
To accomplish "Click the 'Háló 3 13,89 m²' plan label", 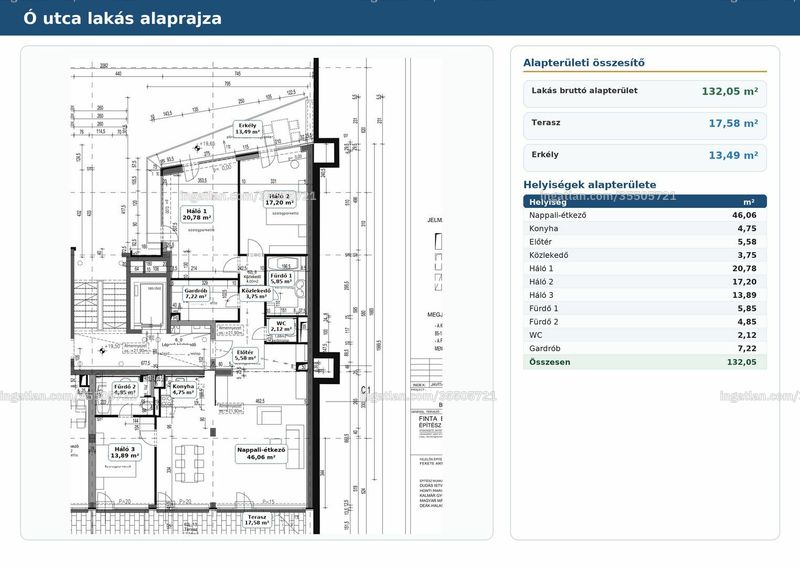I will (x=124, y=452).
